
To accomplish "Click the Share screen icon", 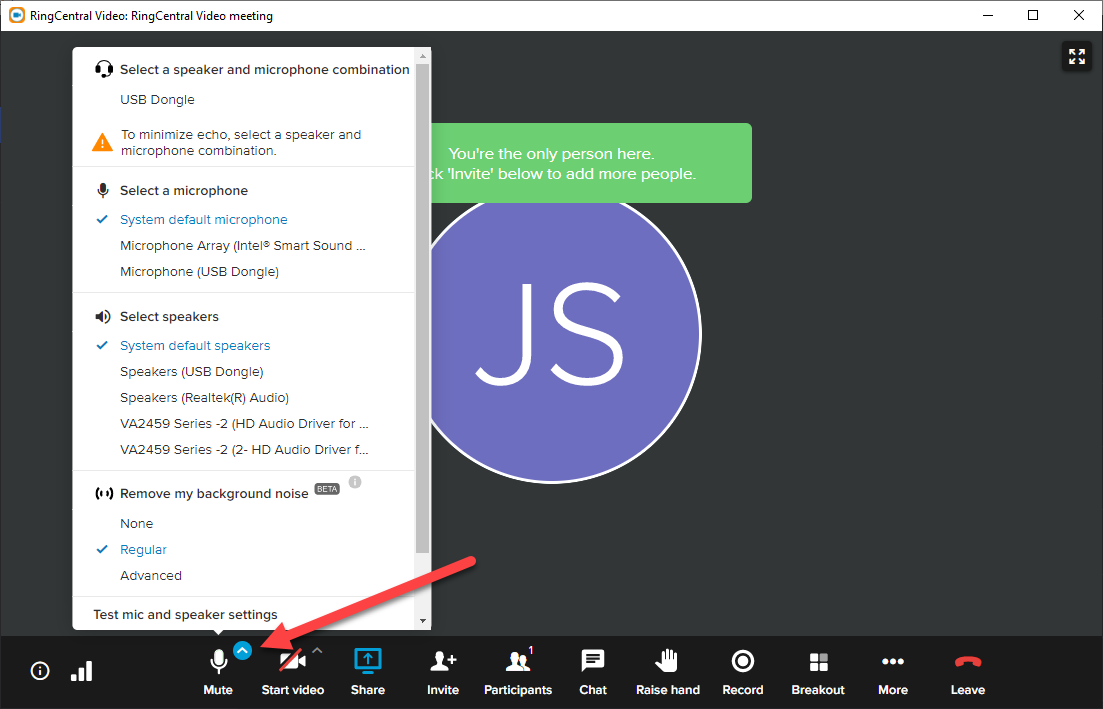I will point(367,661).
